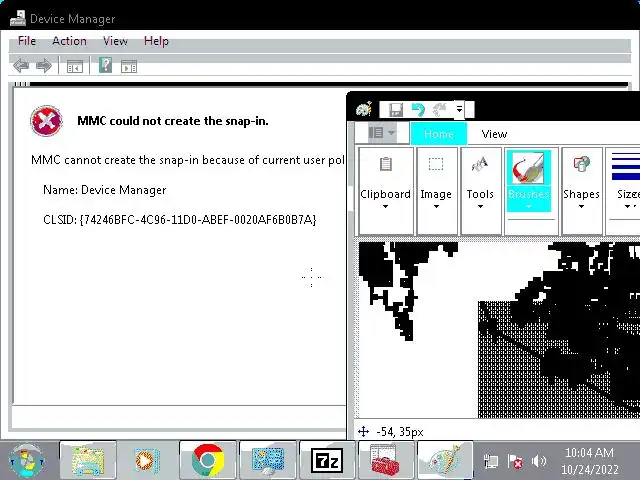640x480 pixels.
Task: Click the red error icon in MMC message
Action: pyautogui.click(x=46, y=121)
